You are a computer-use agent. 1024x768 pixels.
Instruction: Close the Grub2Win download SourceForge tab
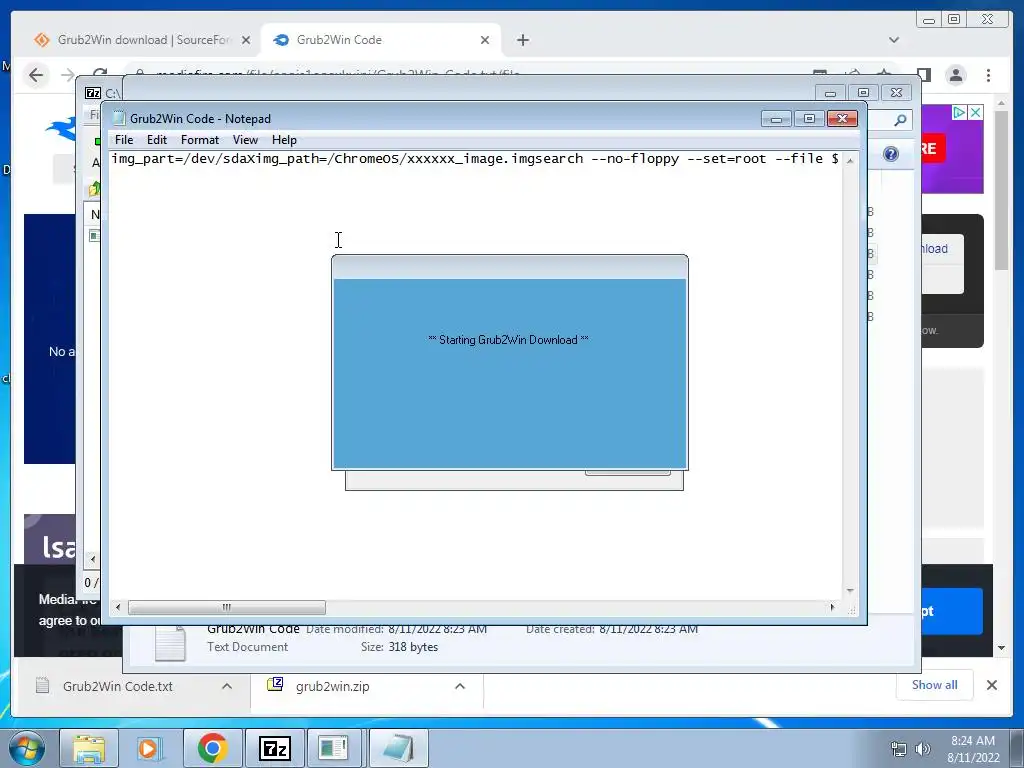[x=246, y=40]
